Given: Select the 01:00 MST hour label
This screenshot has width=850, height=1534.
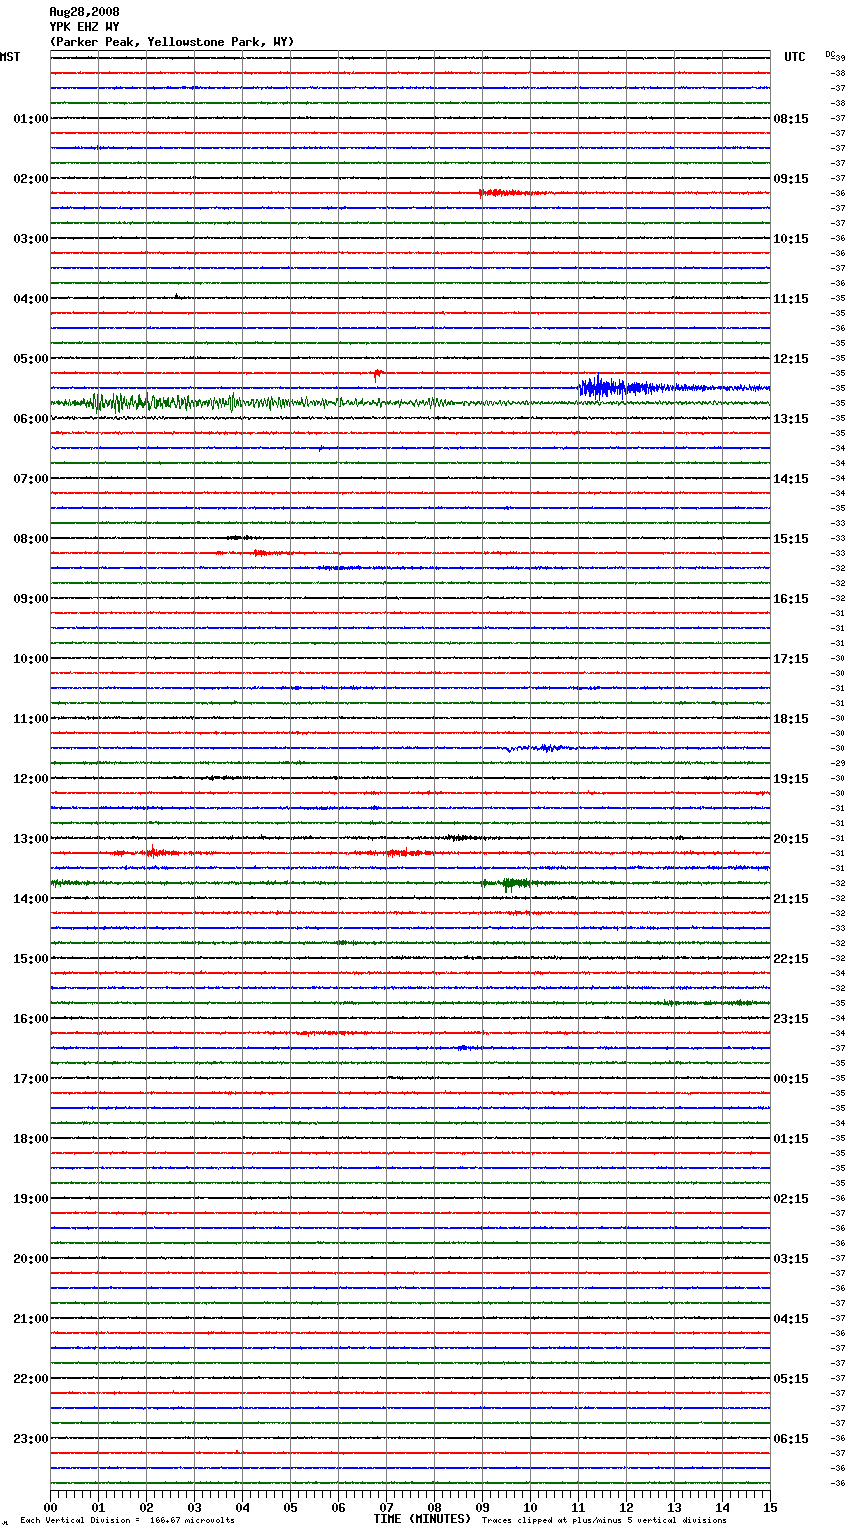Looking at the screenshot, I should [x=31, y=119].
